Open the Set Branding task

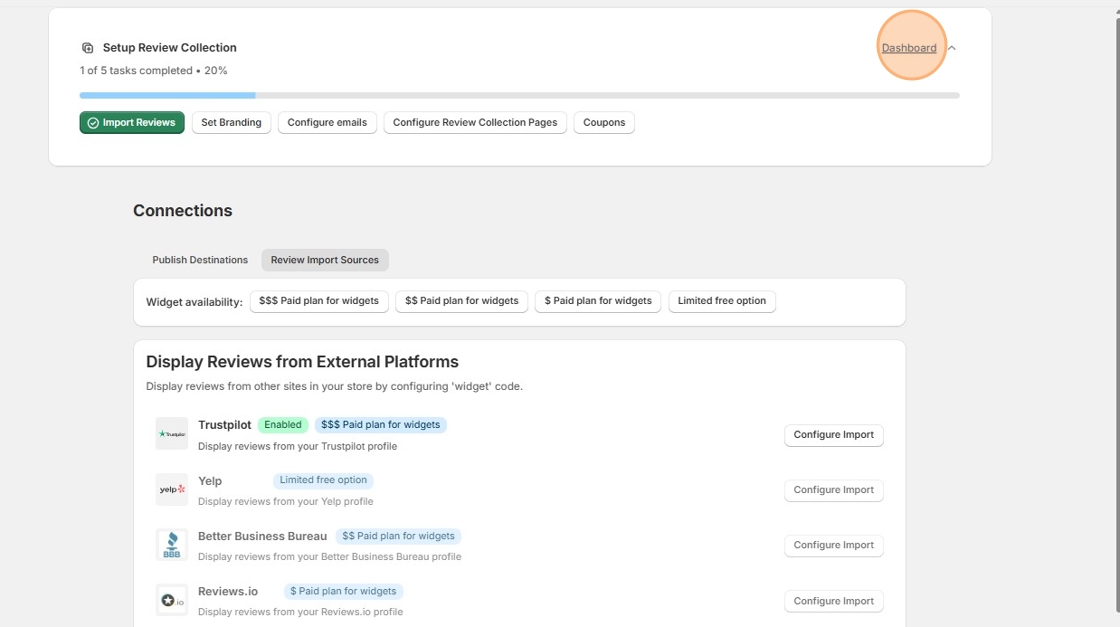[x=231, y=122]
